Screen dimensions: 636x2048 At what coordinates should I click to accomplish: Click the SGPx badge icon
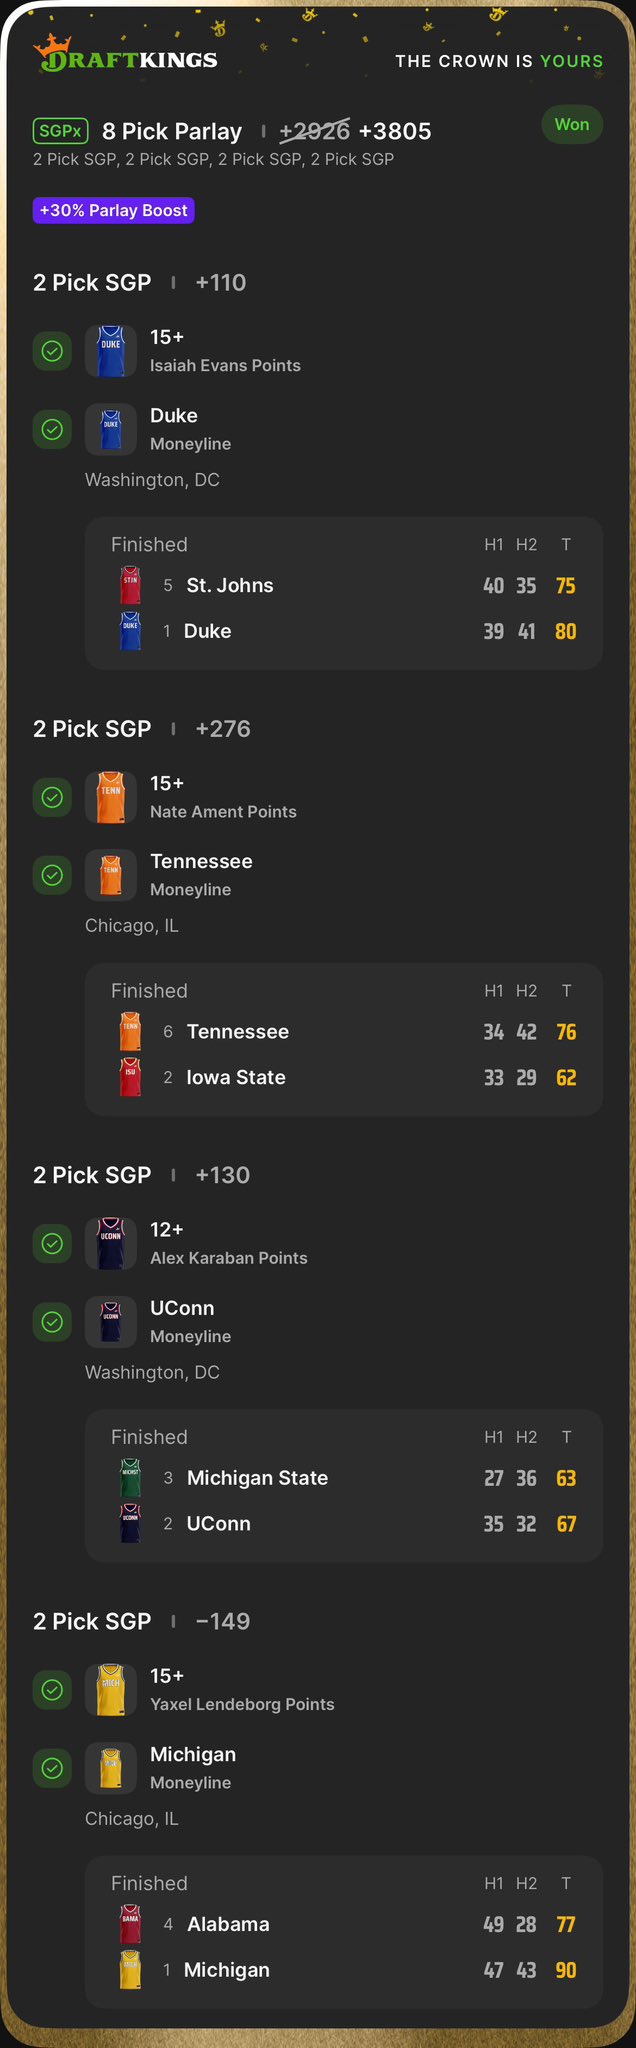click(61, 131)
